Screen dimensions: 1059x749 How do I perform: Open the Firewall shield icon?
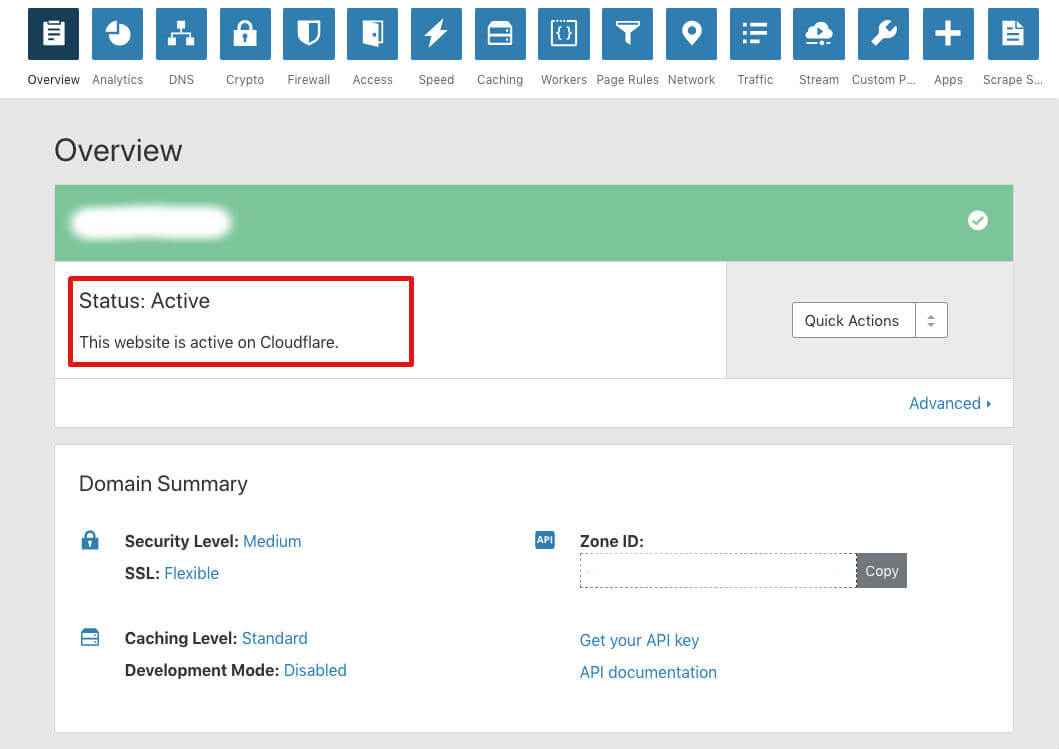(309, 34)
